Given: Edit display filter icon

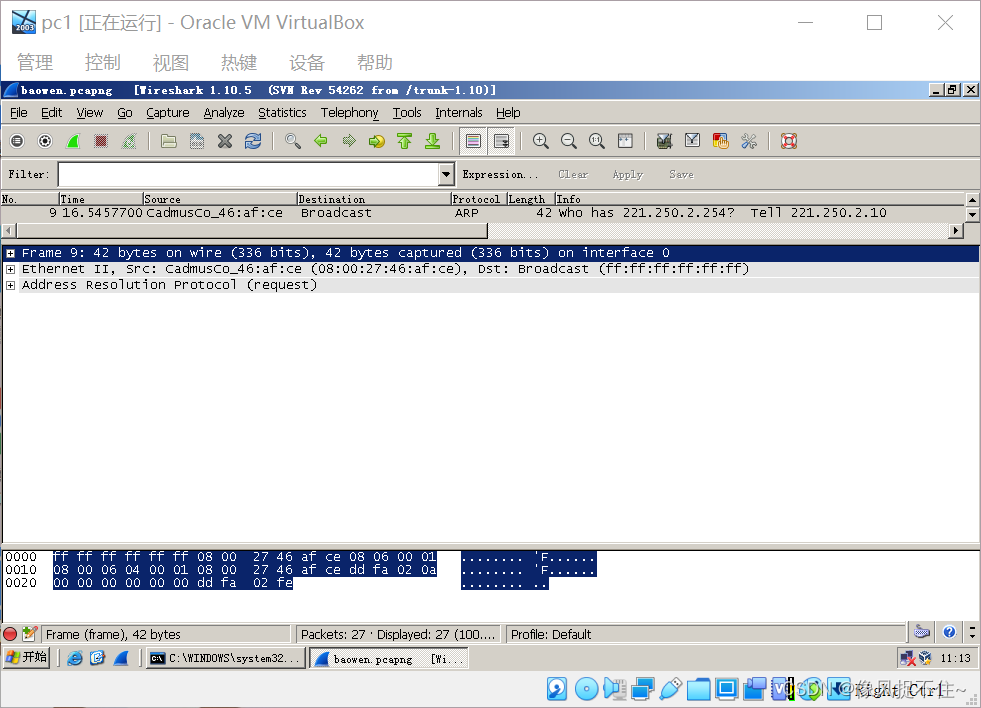Looking at the screenshot, I should pos(692,141).
